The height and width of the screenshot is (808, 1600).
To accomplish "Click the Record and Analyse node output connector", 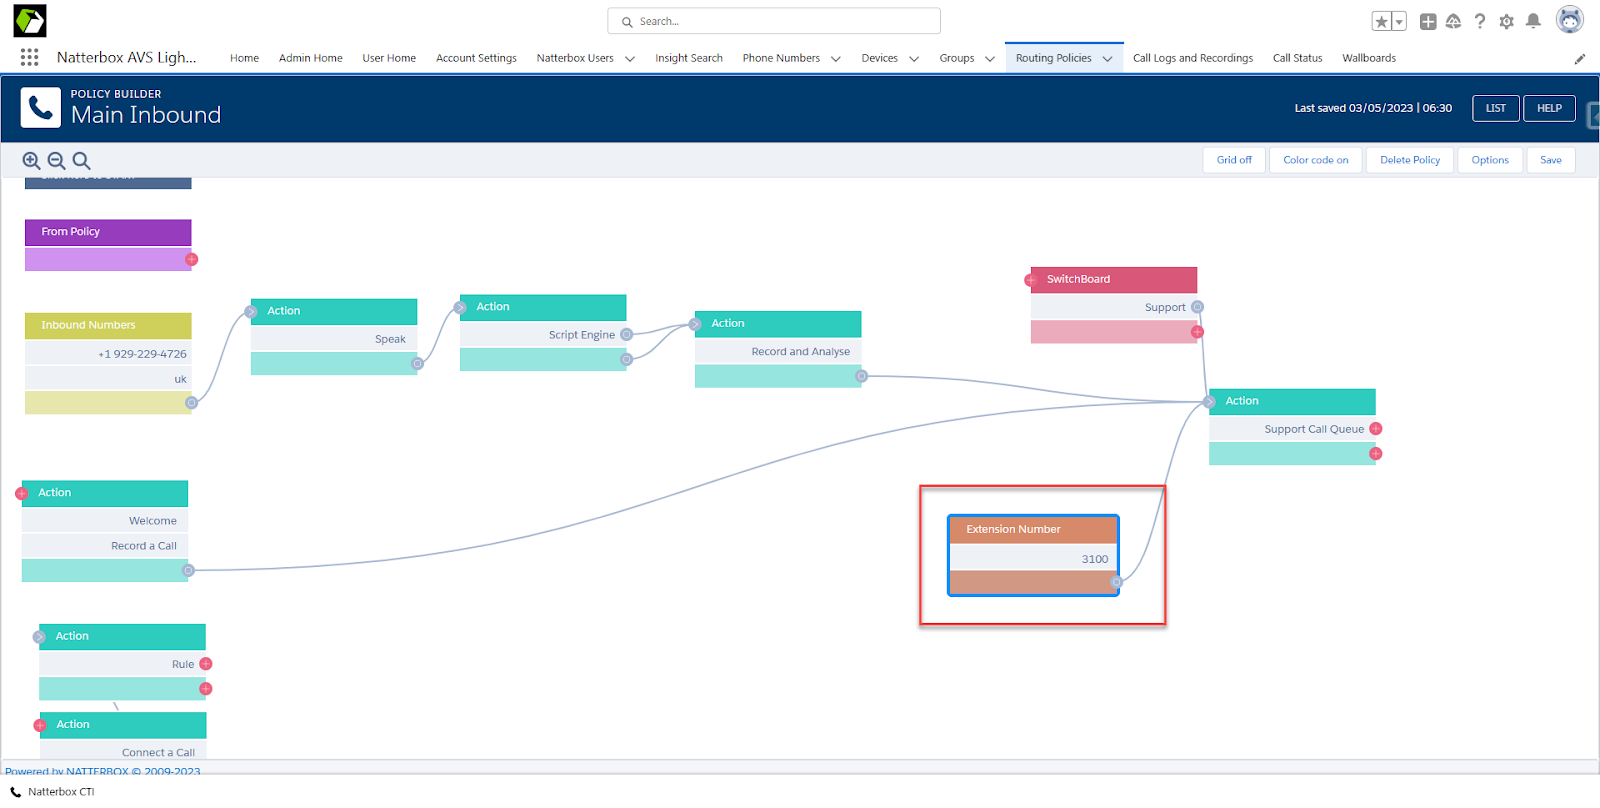I will [x=861, y=376].
